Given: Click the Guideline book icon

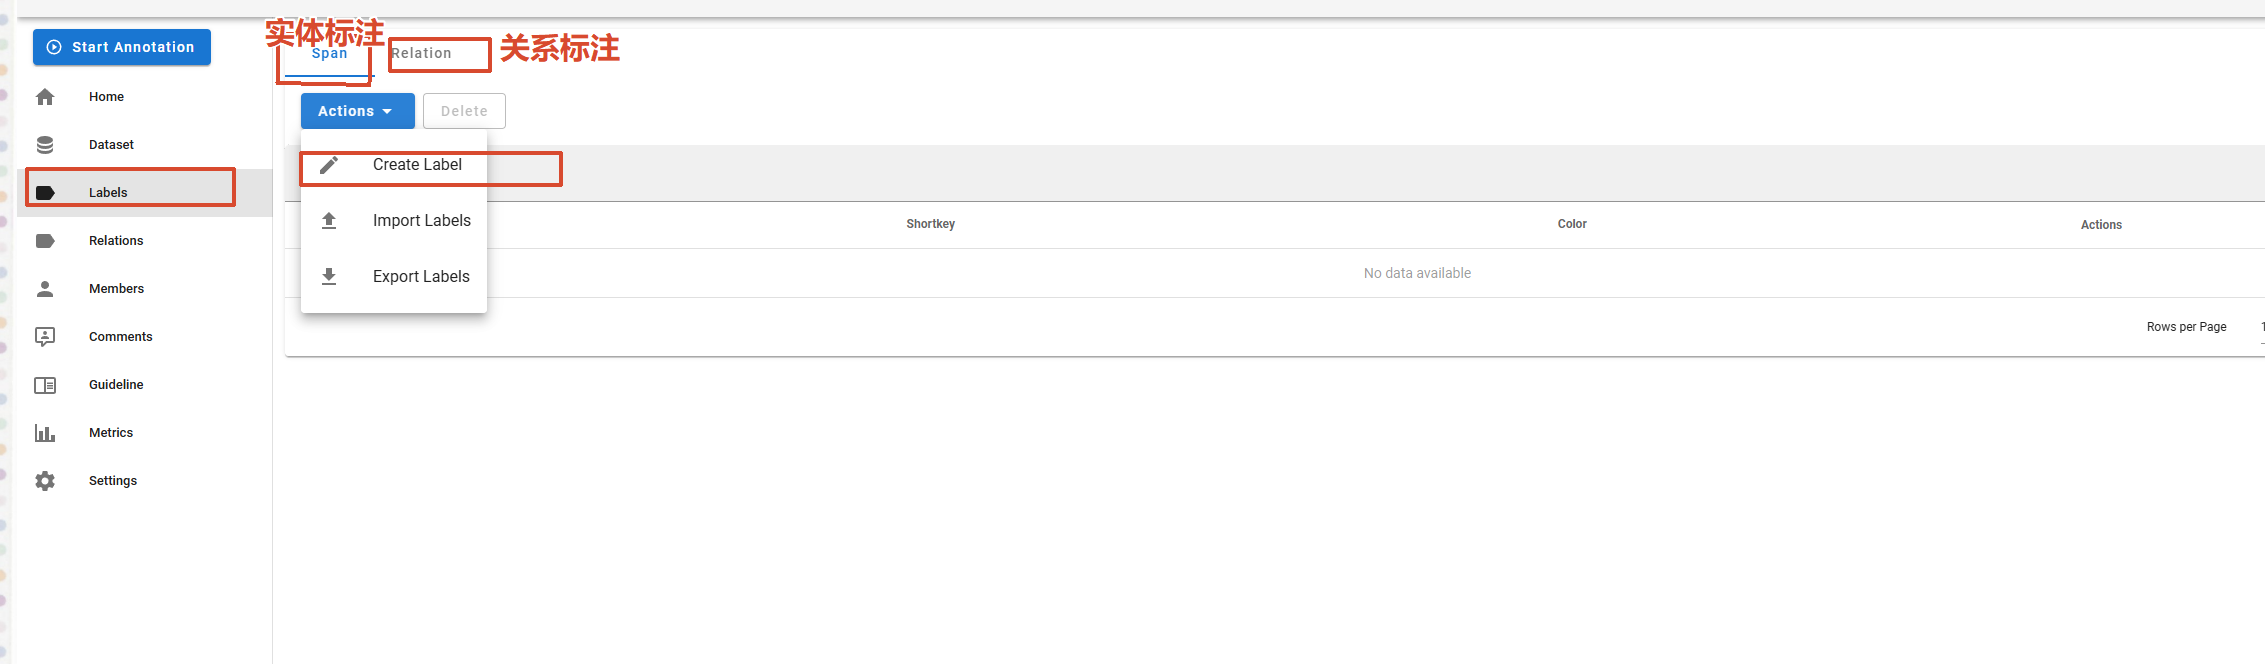Looking at the screenshot, I should coord(45,385).
